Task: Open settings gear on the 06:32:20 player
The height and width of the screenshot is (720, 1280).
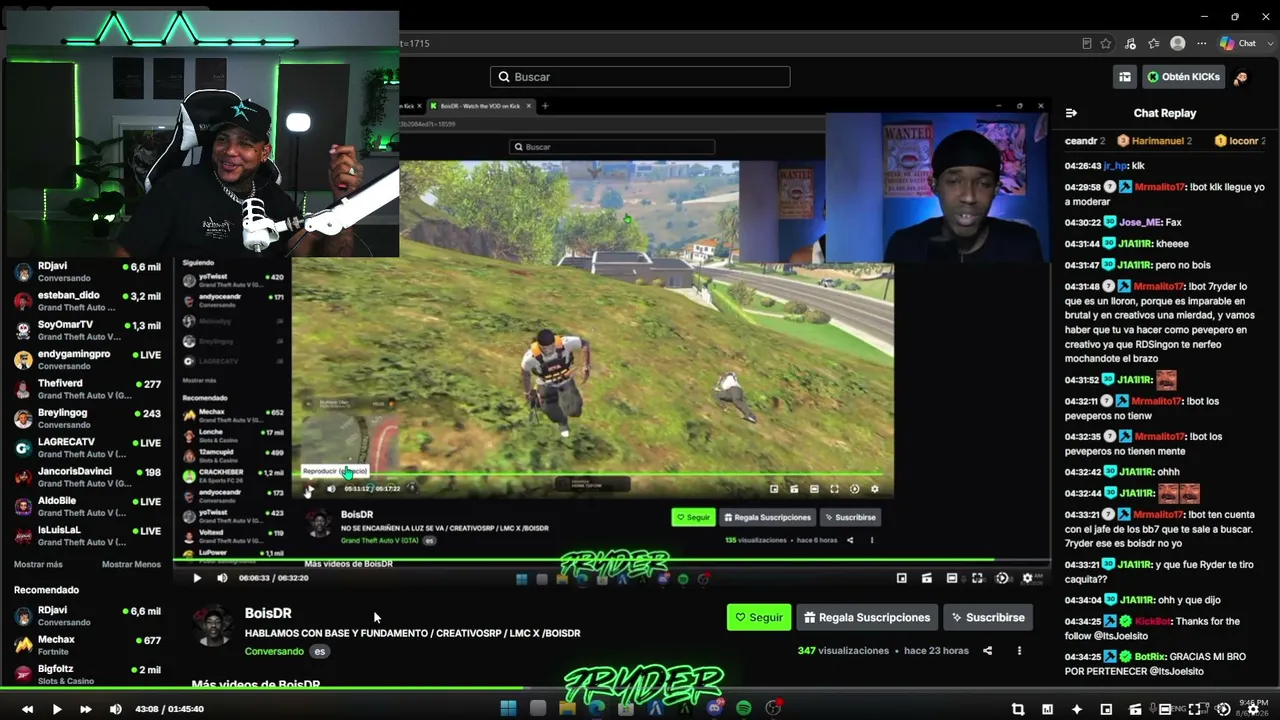Action: point(1027,578)
